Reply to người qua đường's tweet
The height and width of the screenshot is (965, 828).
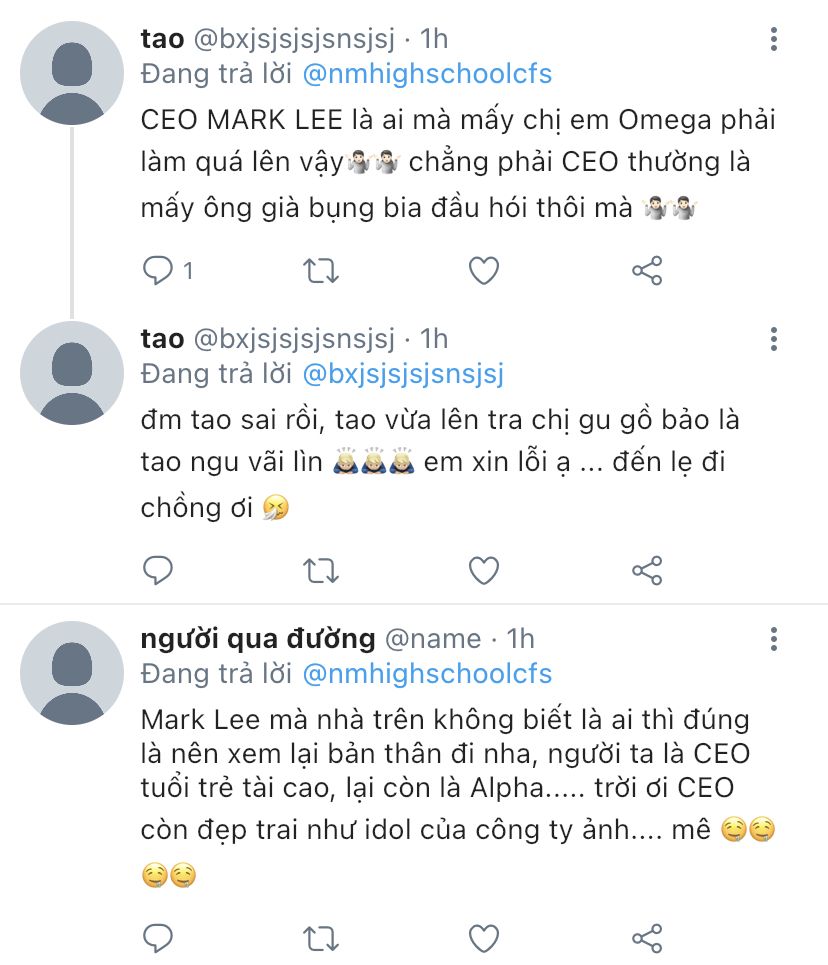tap(158, 939)
